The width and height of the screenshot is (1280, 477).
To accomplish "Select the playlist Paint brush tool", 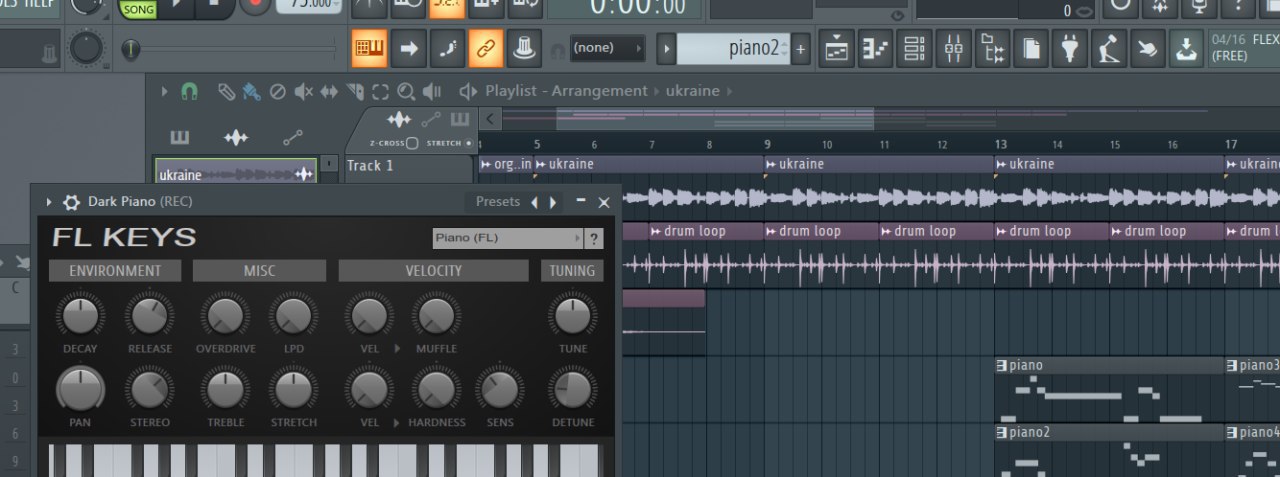I will (251, 92).
